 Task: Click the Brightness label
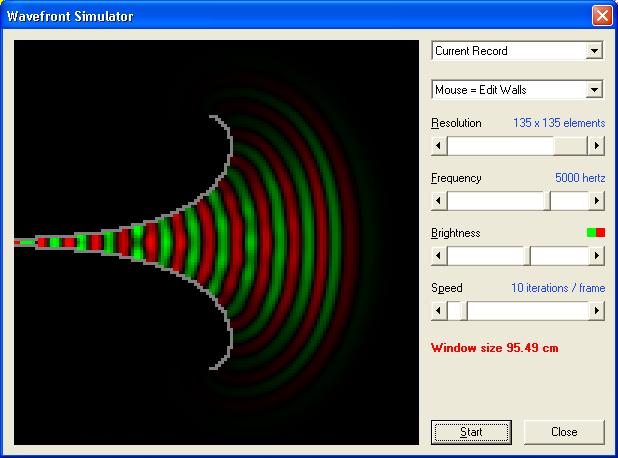(x=456, y=233)
